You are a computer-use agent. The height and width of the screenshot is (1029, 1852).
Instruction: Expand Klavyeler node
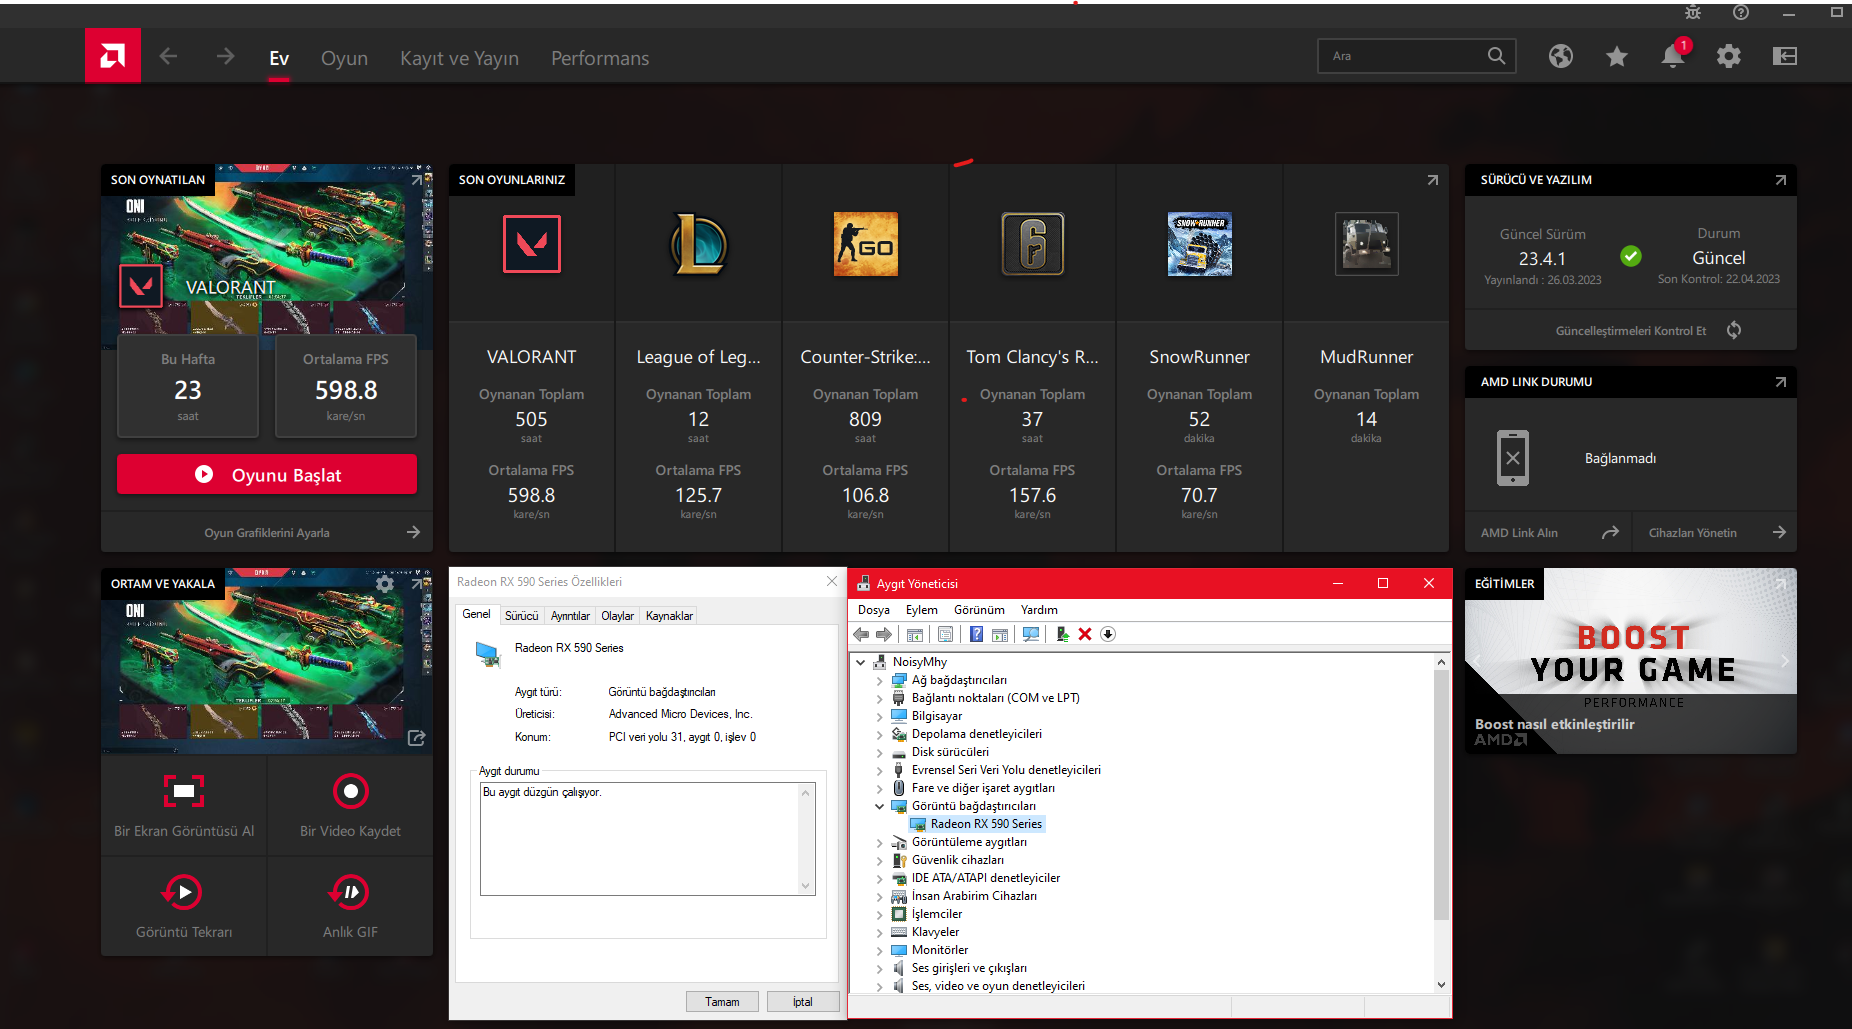click(x=879, y=932)
